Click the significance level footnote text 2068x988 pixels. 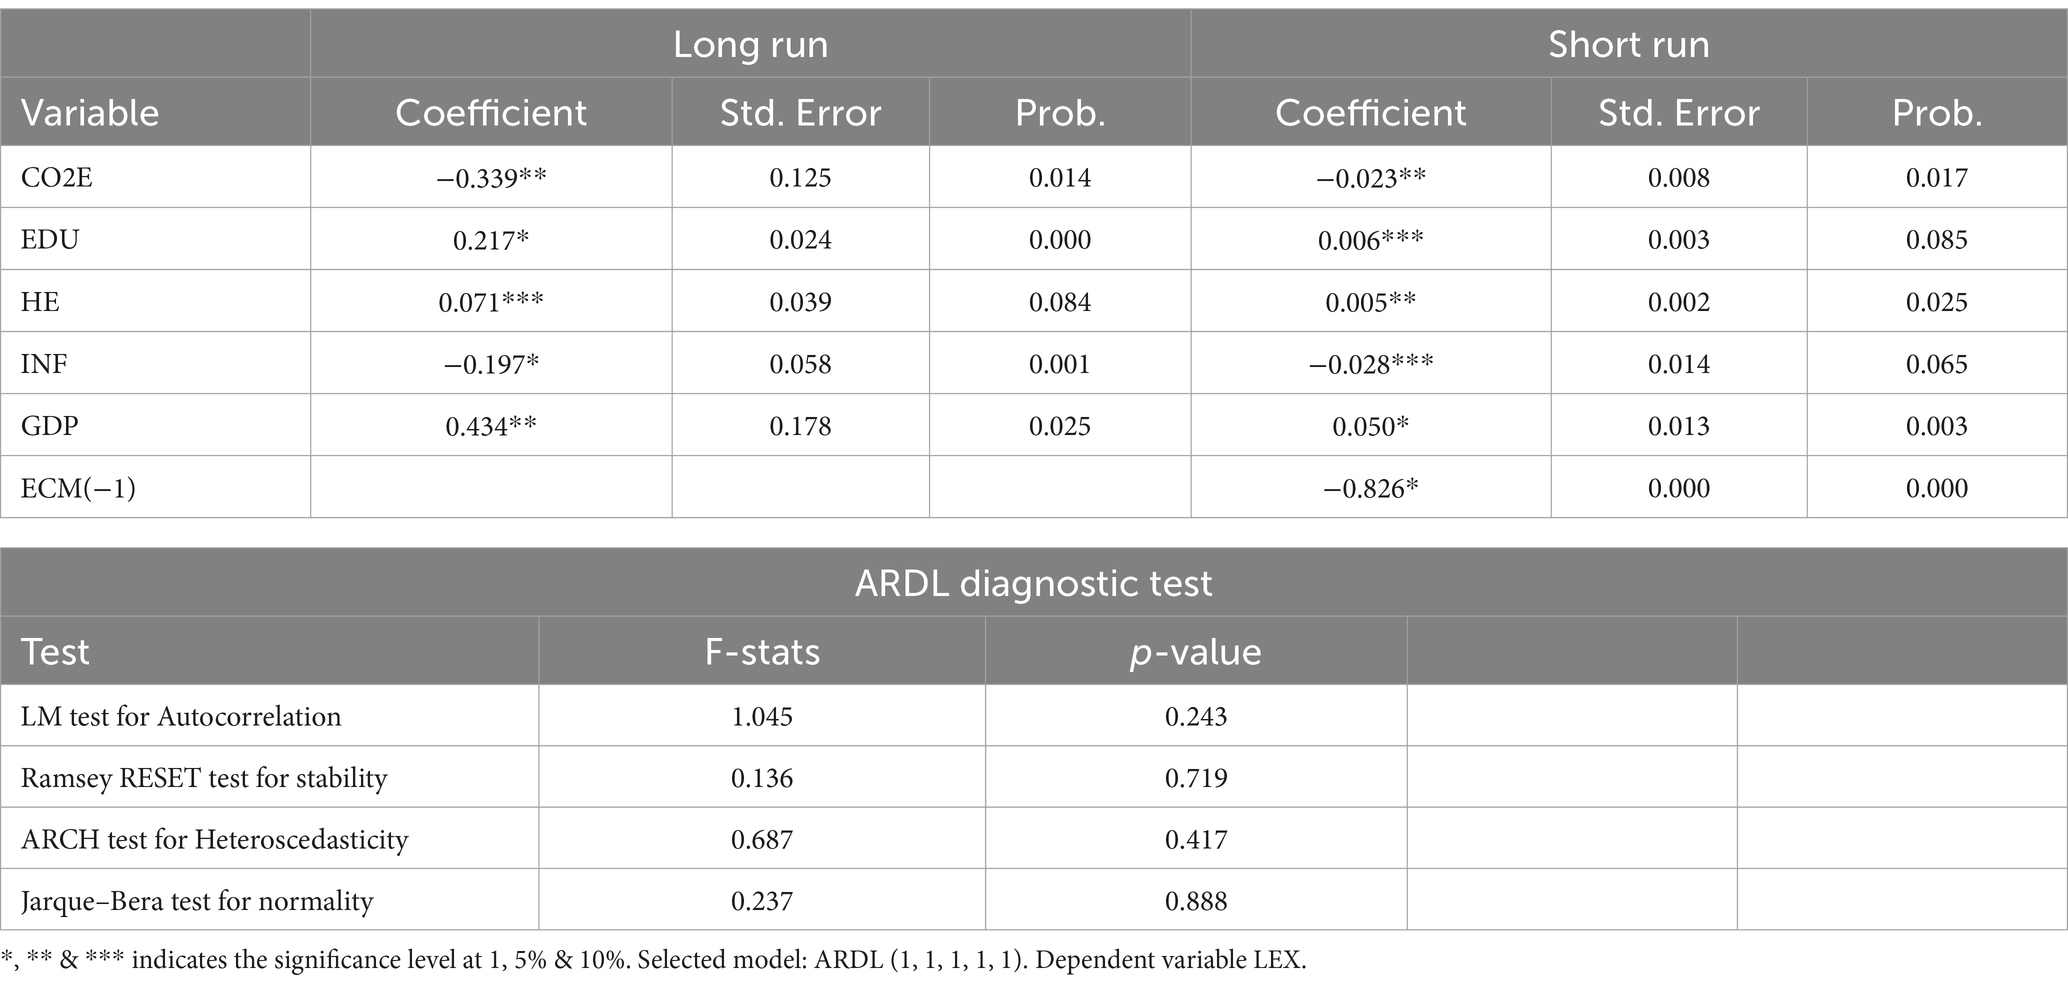(x=654, y=960)
